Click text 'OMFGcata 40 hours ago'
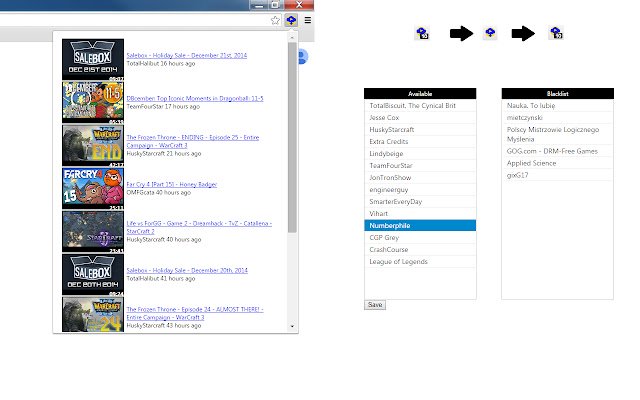640x400 pixels. point(158,193)
